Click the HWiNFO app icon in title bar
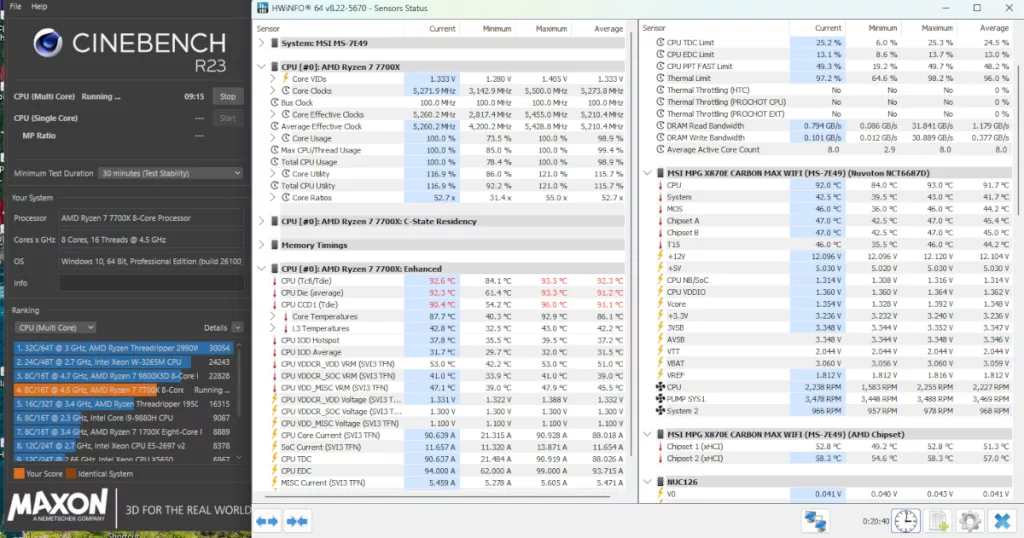This screenshot has width=1024, height=538. pos(263,8)
